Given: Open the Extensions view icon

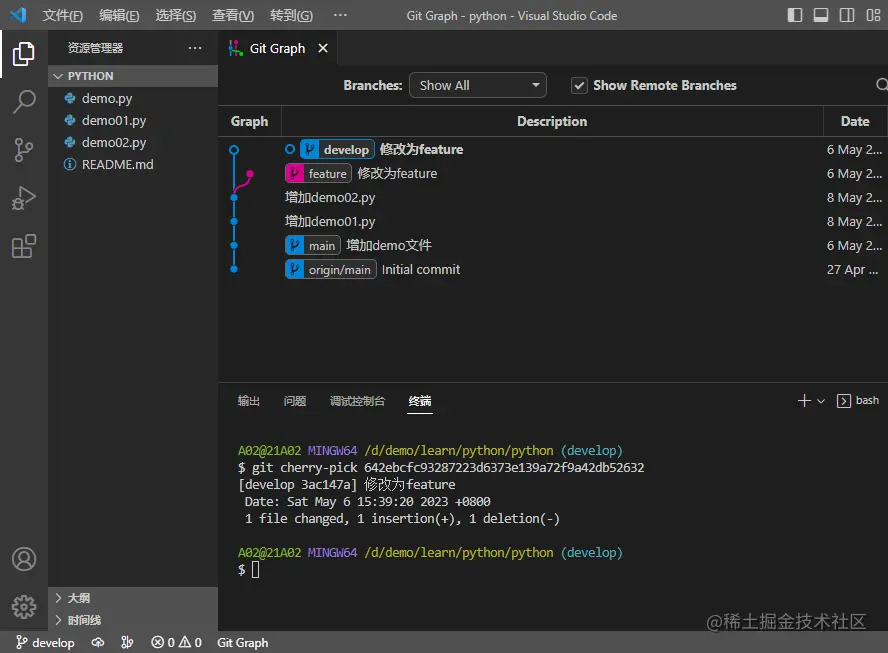Looking at the screenshot, I should coord(24,246).
